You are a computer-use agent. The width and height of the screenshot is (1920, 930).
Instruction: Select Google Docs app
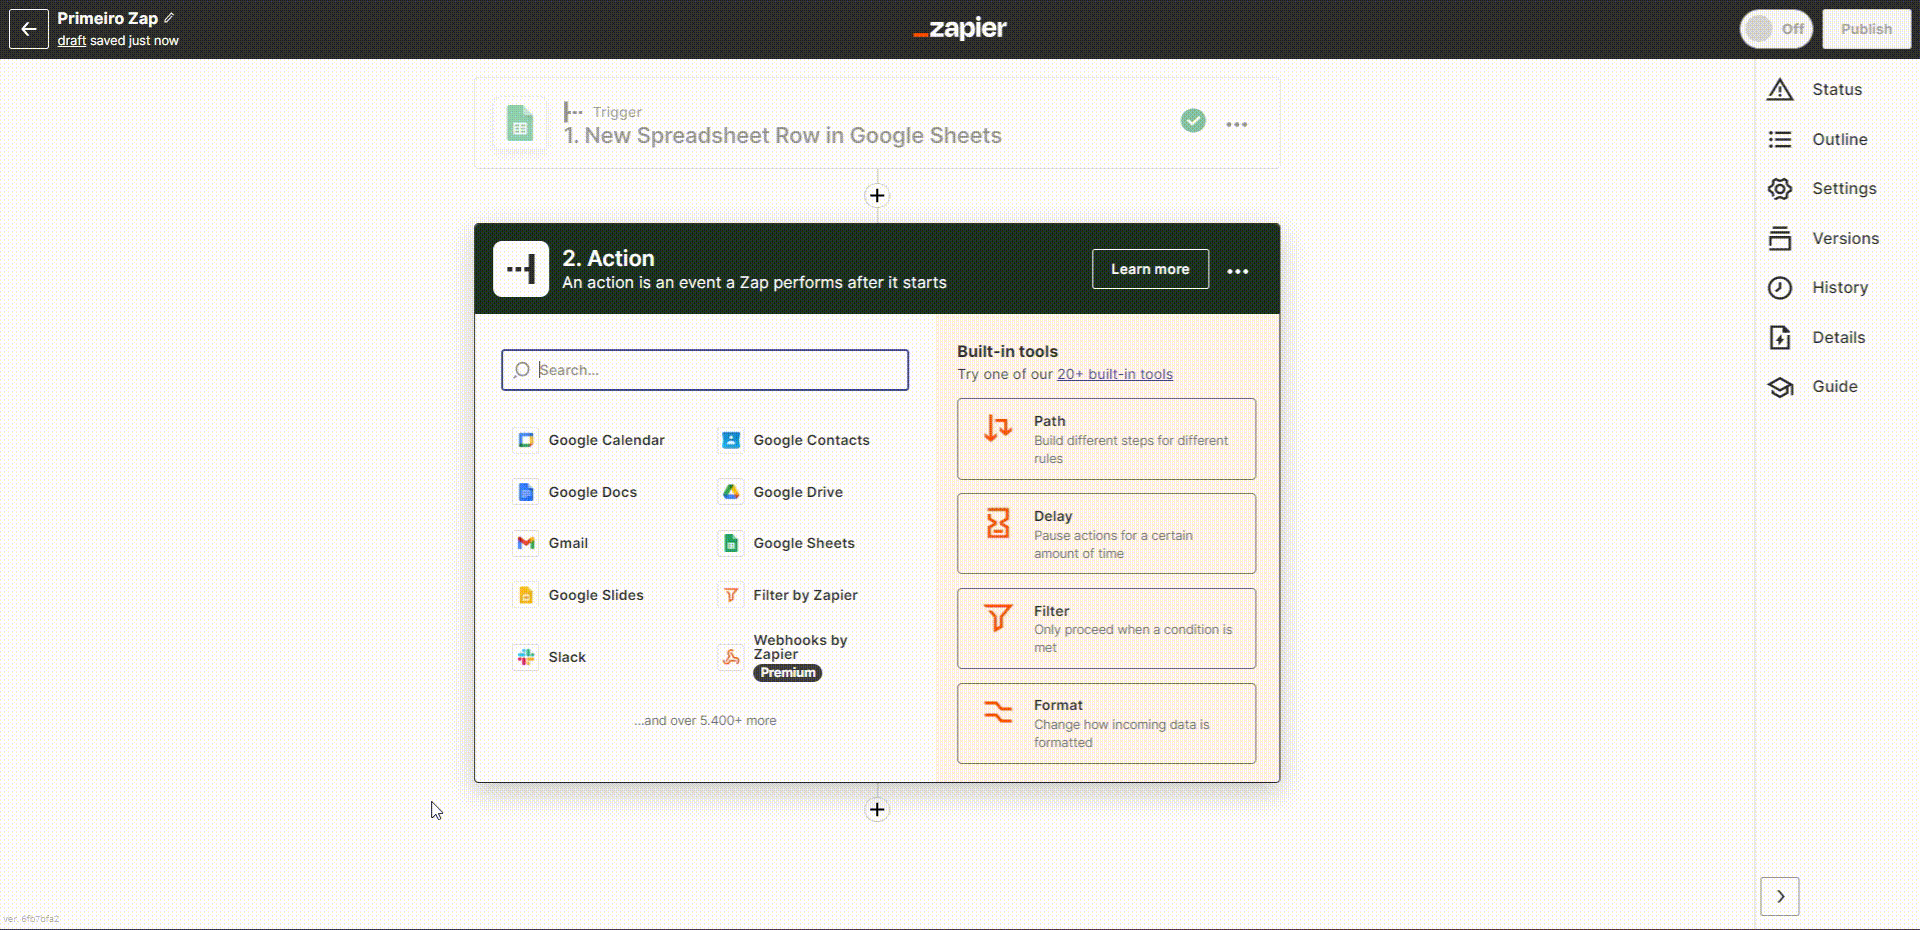576,492
